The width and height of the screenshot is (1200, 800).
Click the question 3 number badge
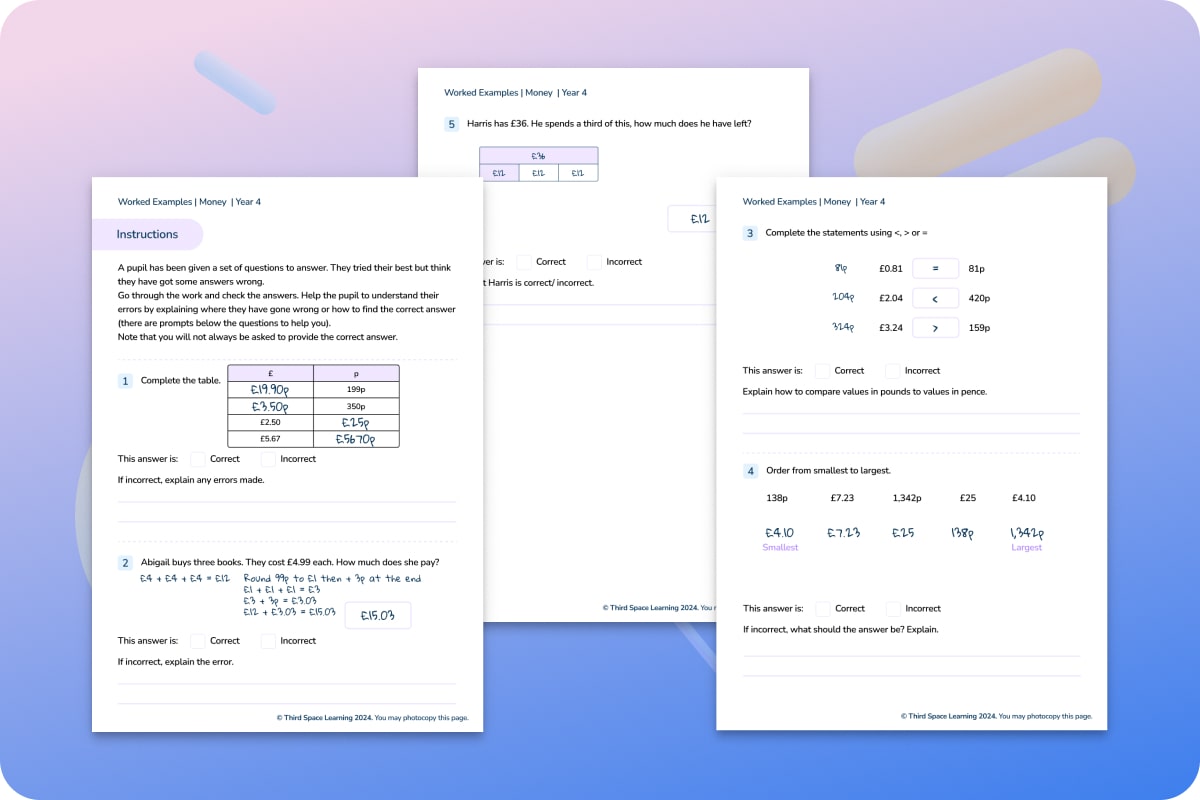(750, 233)
